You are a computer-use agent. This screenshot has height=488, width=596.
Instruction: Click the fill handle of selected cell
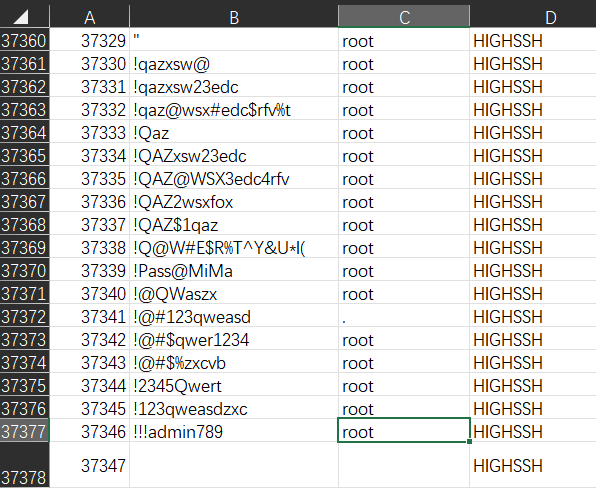469,441
